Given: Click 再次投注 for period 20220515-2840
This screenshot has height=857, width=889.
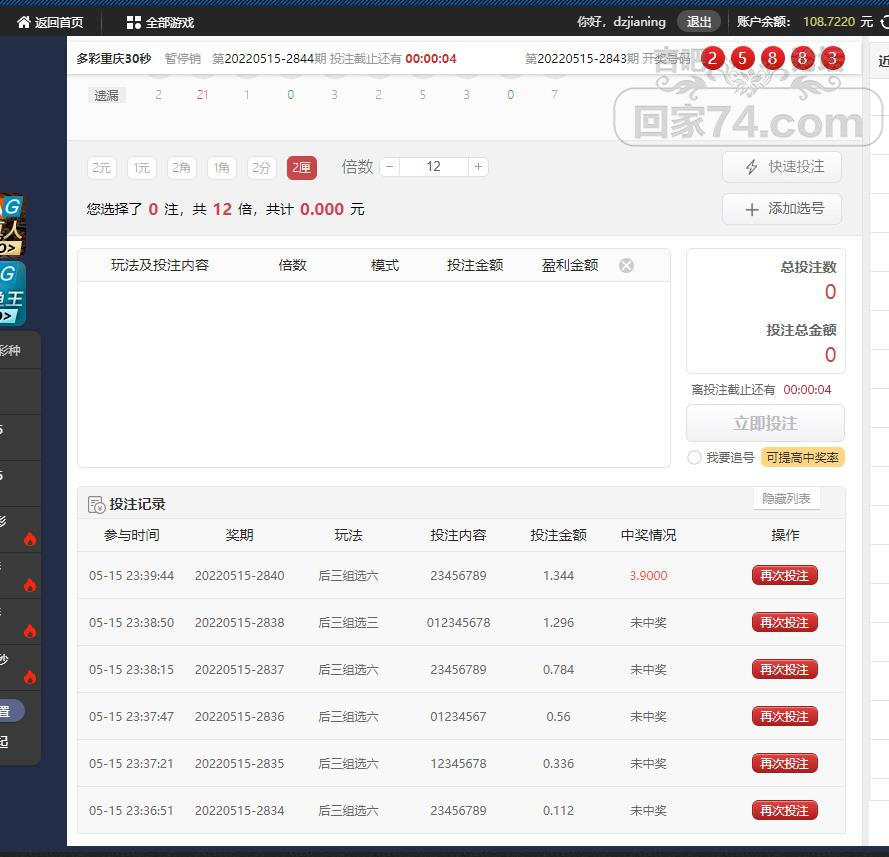Looking at the screenshot, I should [x=784, y=575].
